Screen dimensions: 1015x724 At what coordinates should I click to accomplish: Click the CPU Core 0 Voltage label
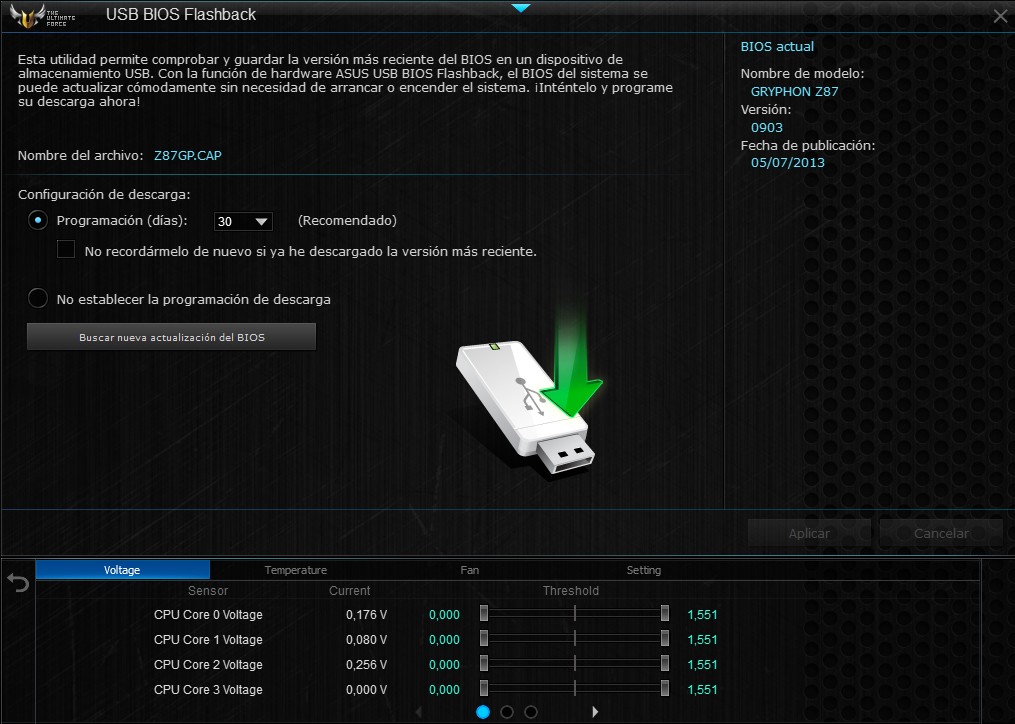[x=208, y=615]
